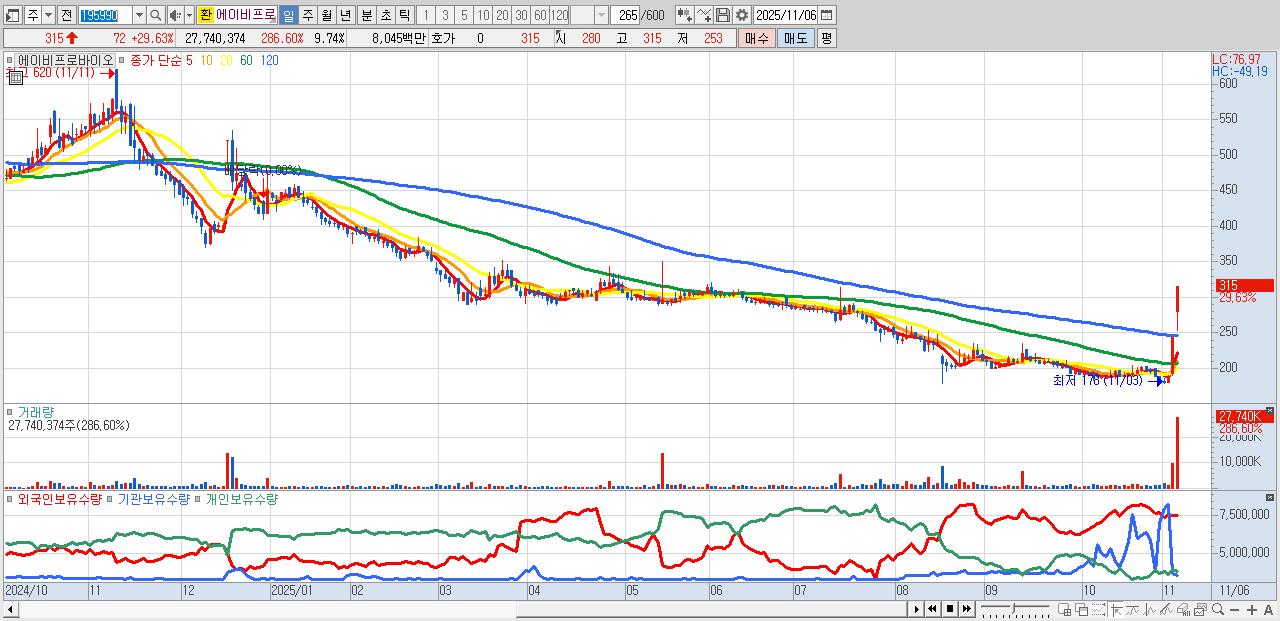Save chart with floppy disk icon
Image resolution: width=1280 pixels, height=621 pixels.
click(x=723, y=15)
